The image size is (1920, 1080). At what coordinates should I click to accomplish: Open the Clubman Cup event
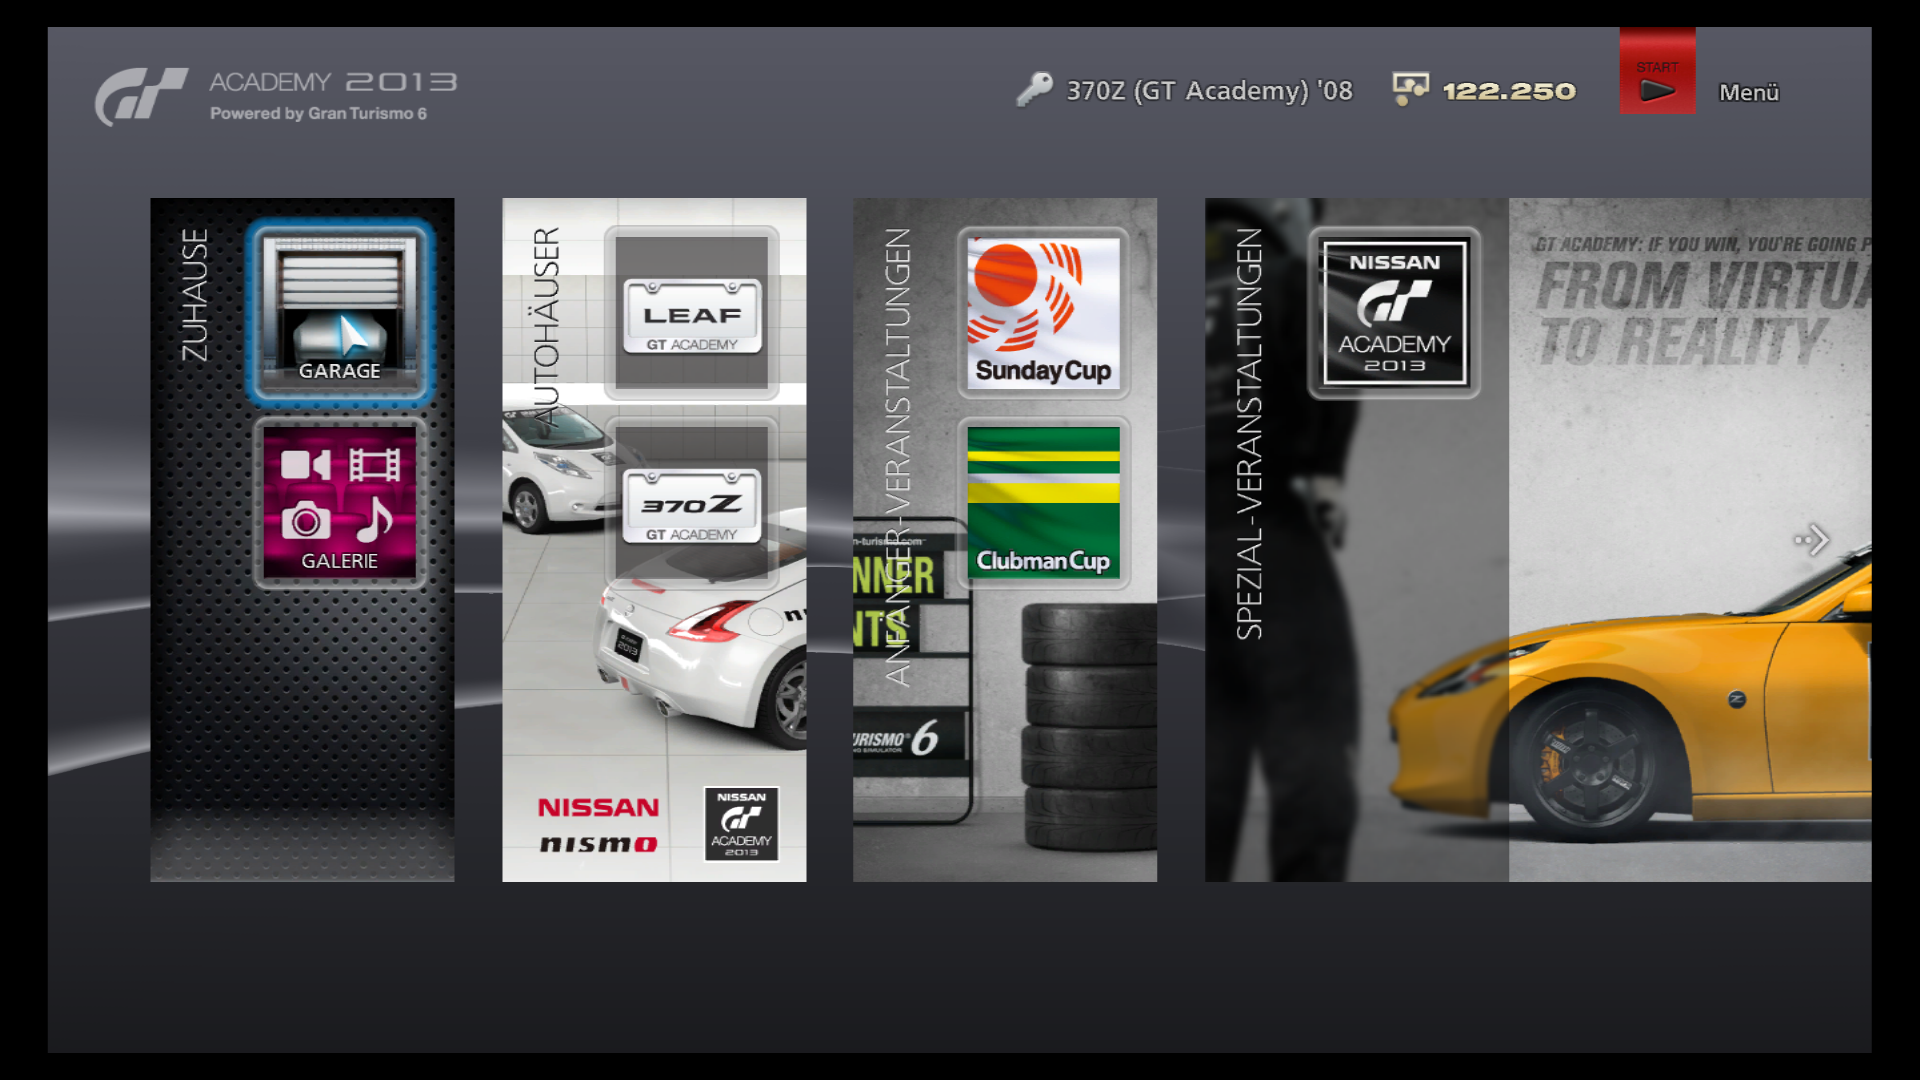coord(1044,503)
